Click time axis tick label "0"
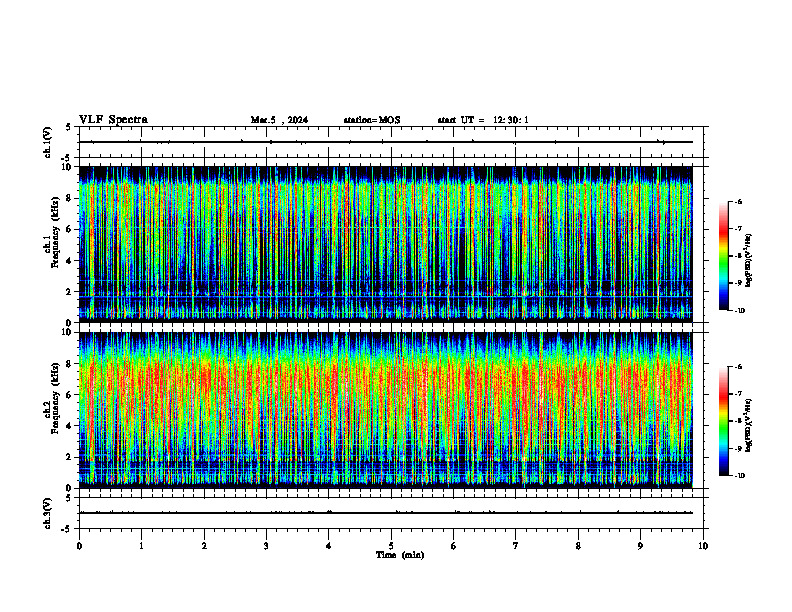Image resolution: width=792 pixels, height=612 pixels. 79,546
